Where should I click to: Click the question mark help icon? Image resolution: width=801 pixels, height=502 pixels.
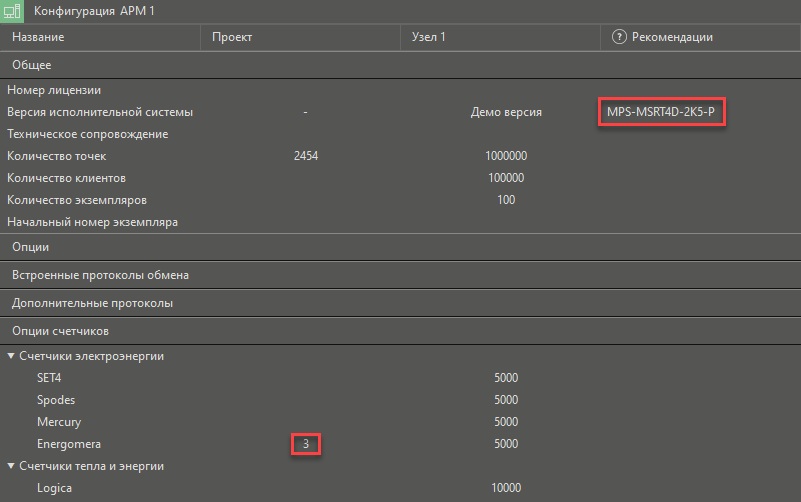point(619,37)
